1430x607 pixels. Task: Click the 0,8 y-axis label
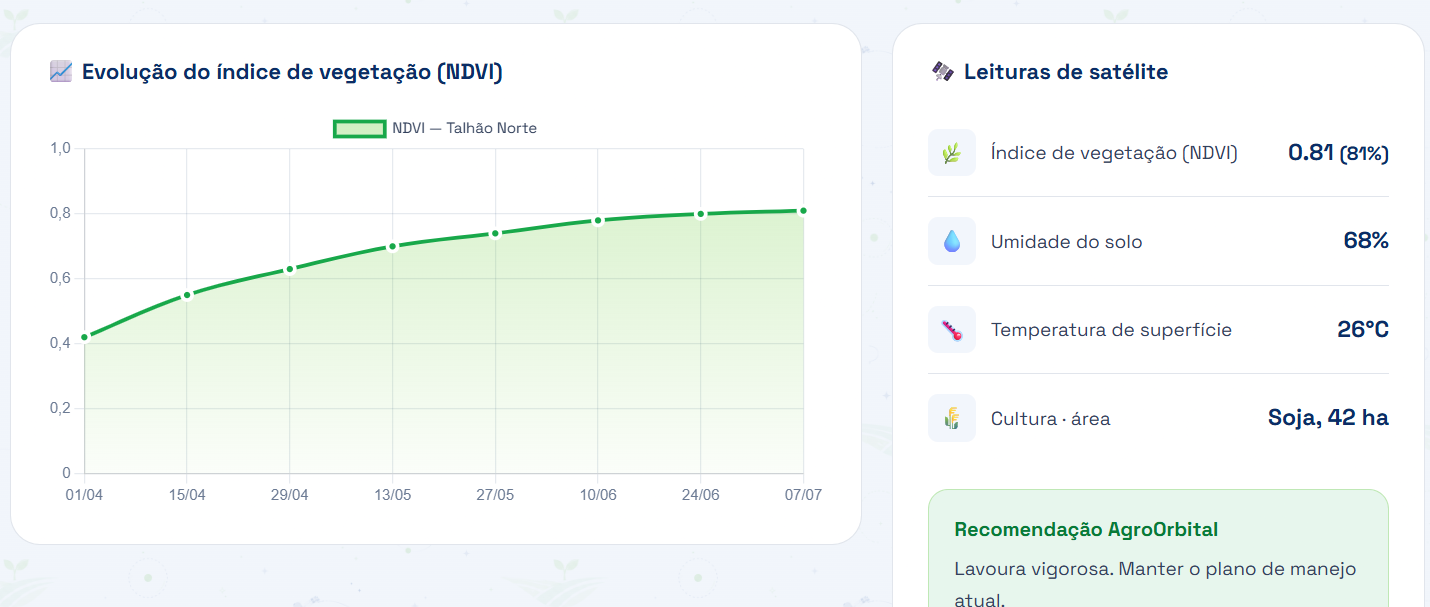pyautogui.click(x=61, y=213)
